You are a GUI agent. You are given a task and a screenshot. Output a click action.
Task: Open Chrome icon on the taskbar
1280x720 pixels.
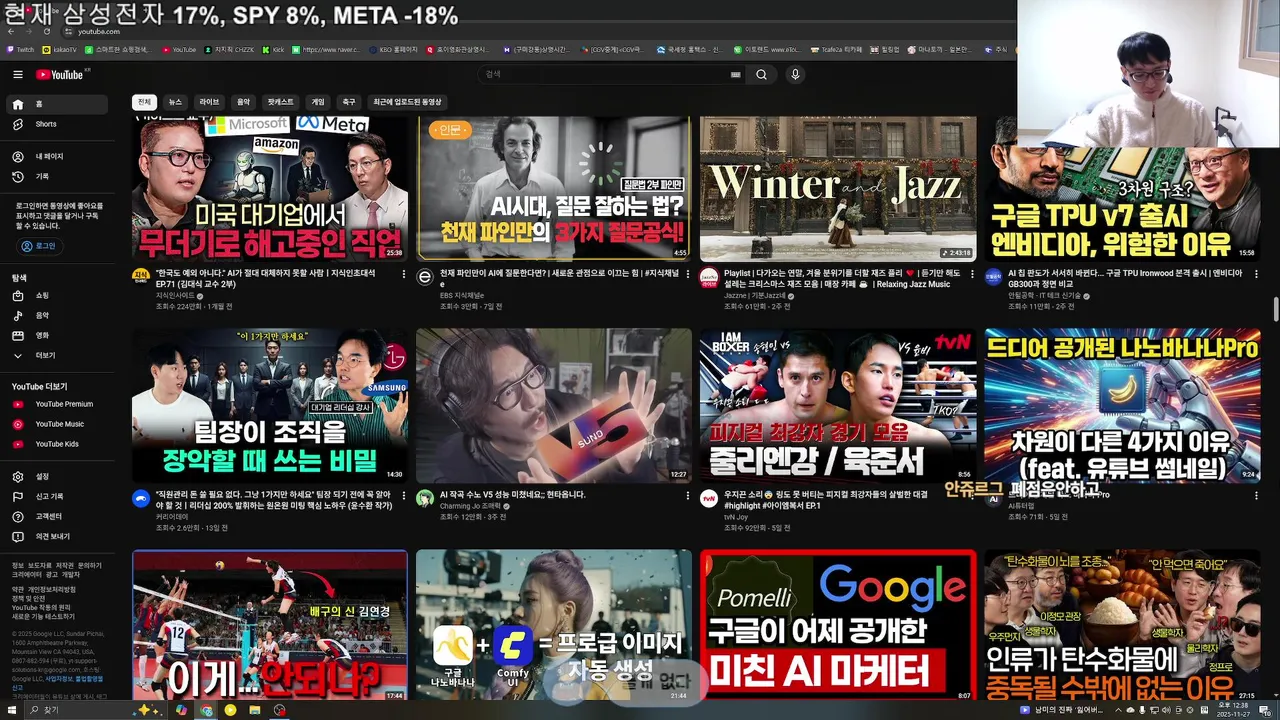point(206,710)
